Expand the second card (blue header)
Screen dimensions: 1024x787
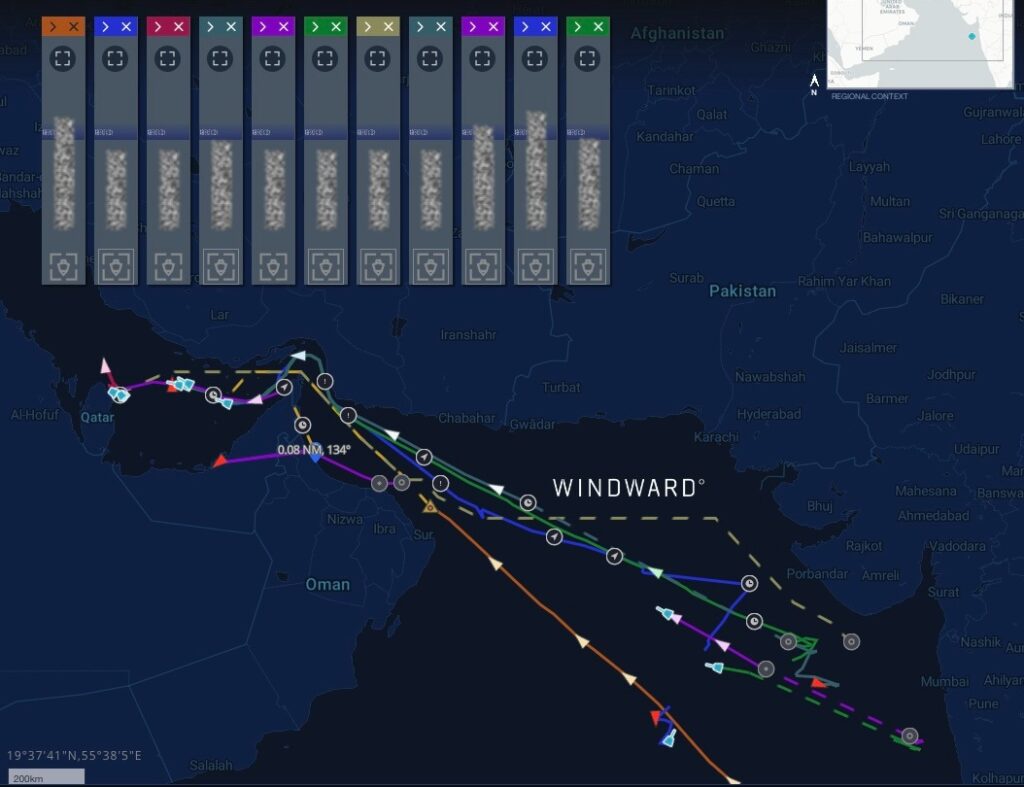point(106,27)
